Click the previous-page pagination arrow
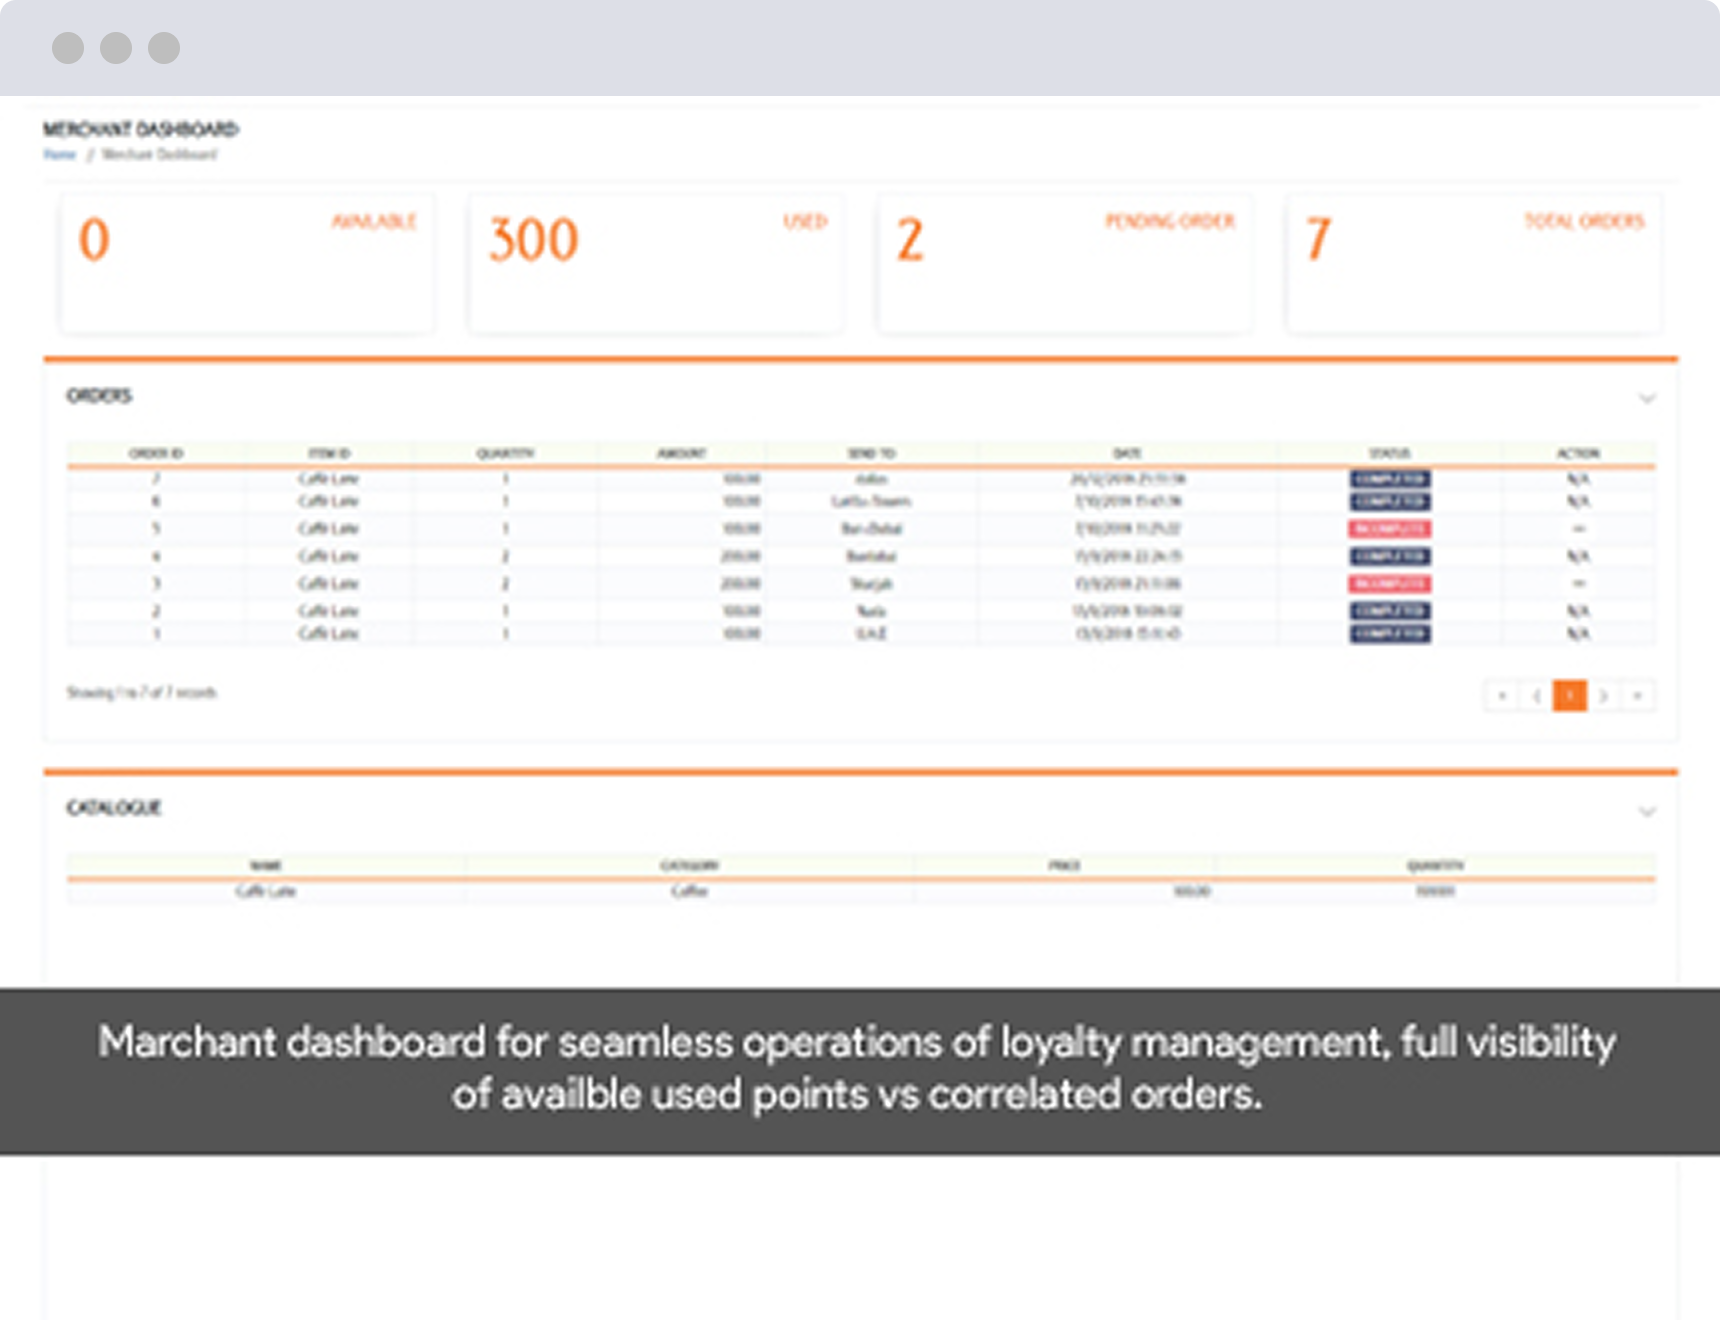Screen dimensions: 1720x1320 (x=1536, y=695)
